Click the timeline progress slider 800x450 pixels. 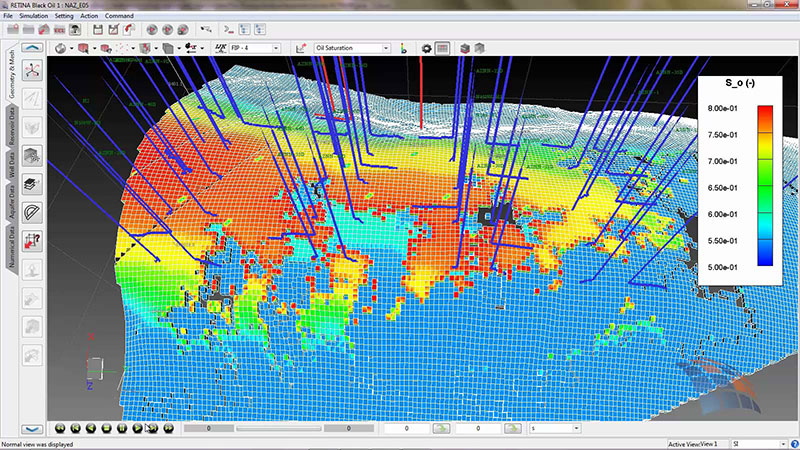coord(278,428)
